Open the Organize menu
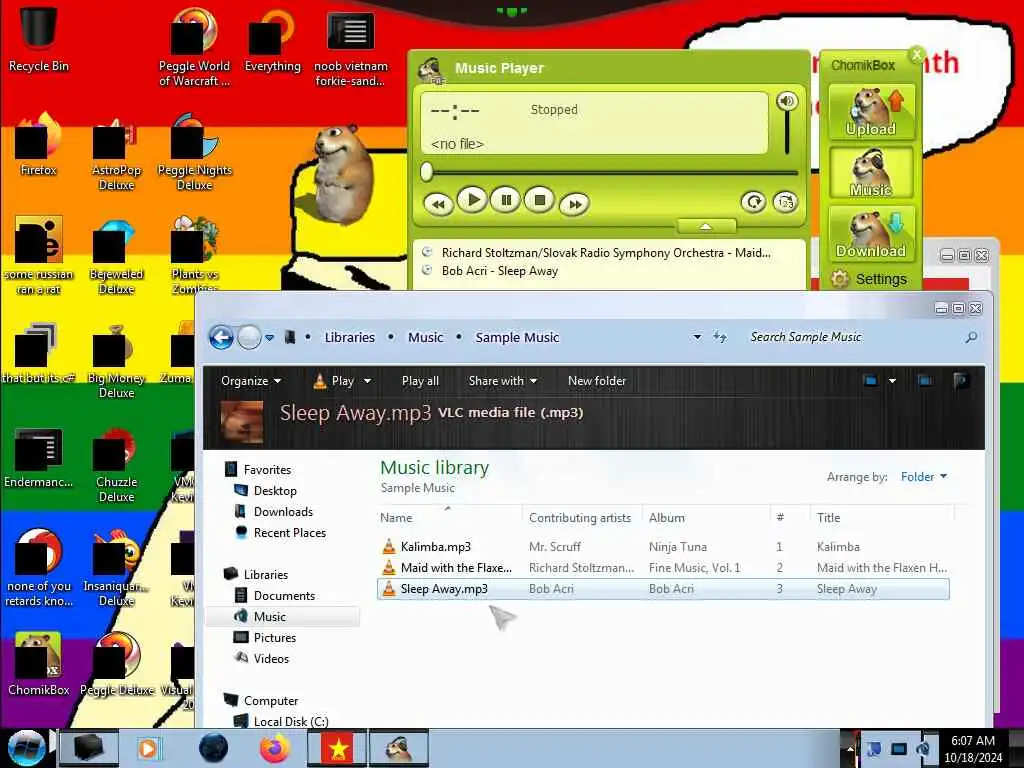Image resolution: width=1024 pixels, height=768 pixels. pos(251,381)
